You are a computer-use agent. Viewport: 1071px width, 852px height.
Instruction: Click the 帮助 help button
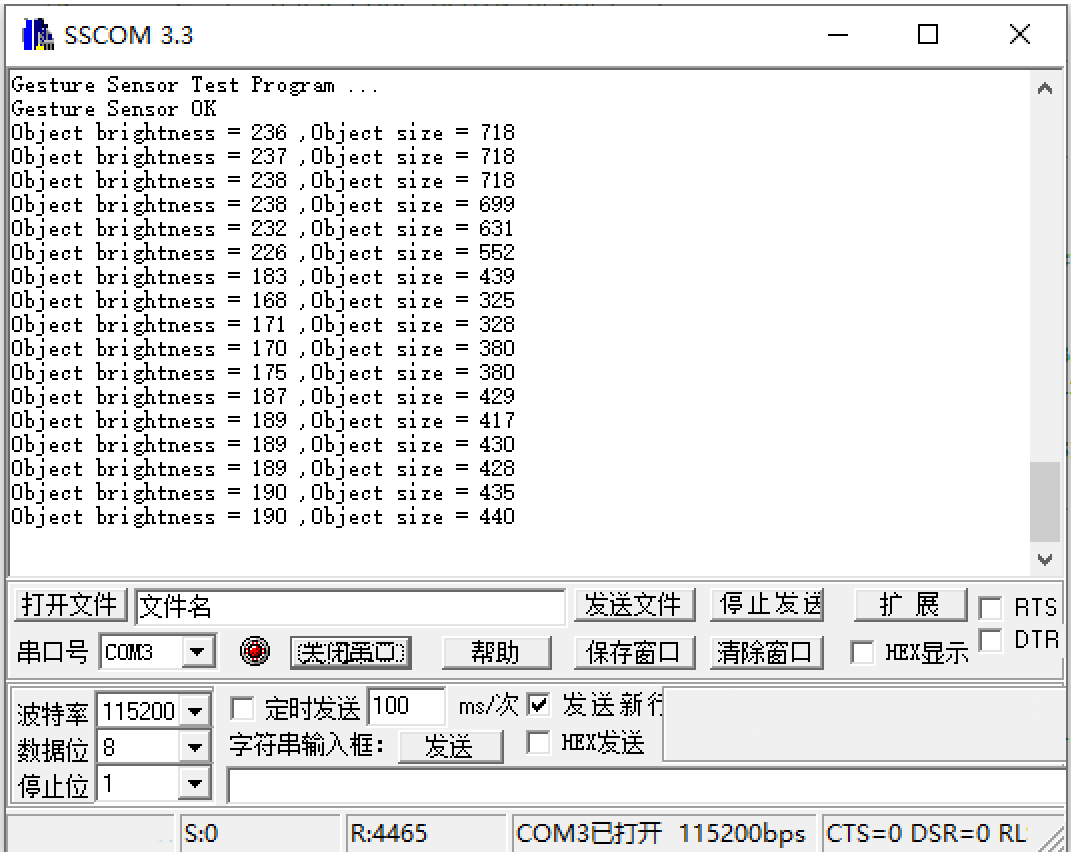pyautogui.click(x=497, y=652)
